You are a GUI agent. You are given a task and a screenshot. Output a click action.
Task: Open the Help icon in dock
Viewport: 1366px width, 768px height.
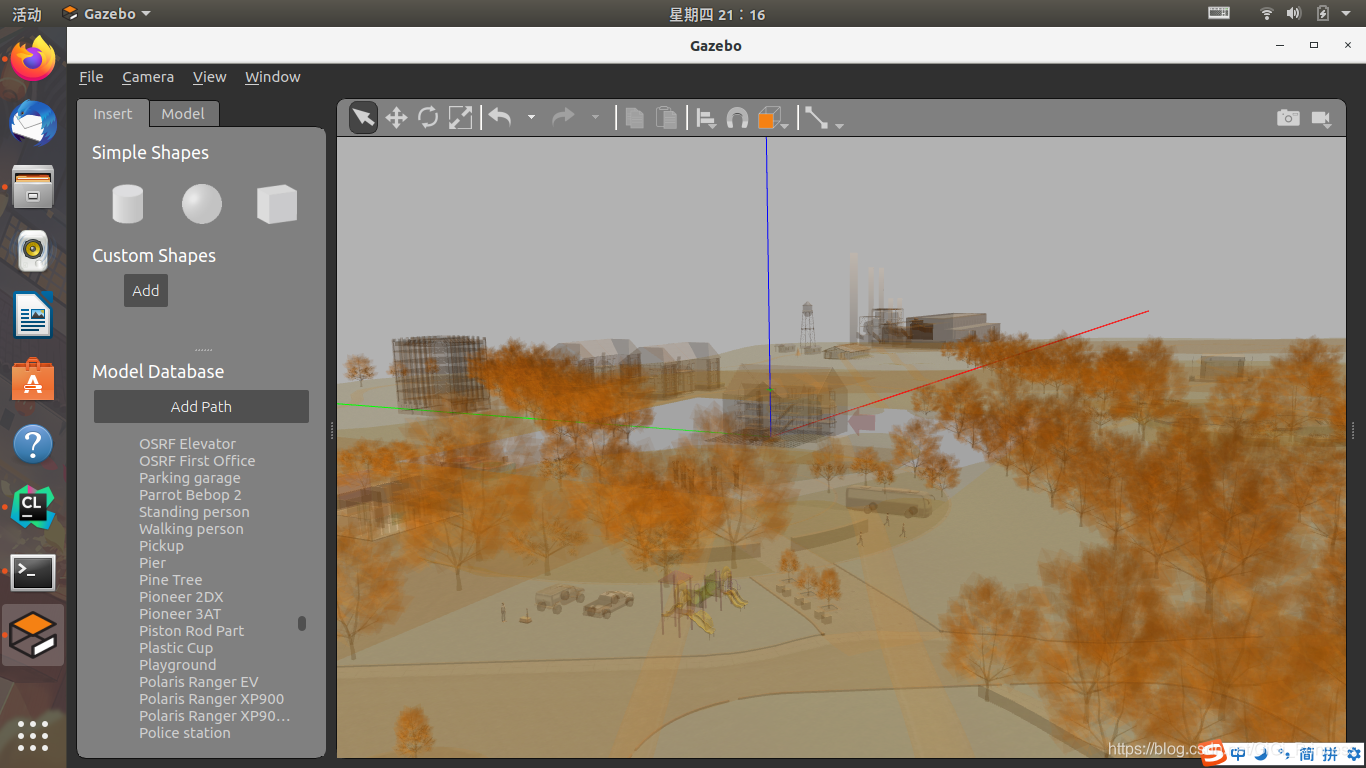(33, 444)
